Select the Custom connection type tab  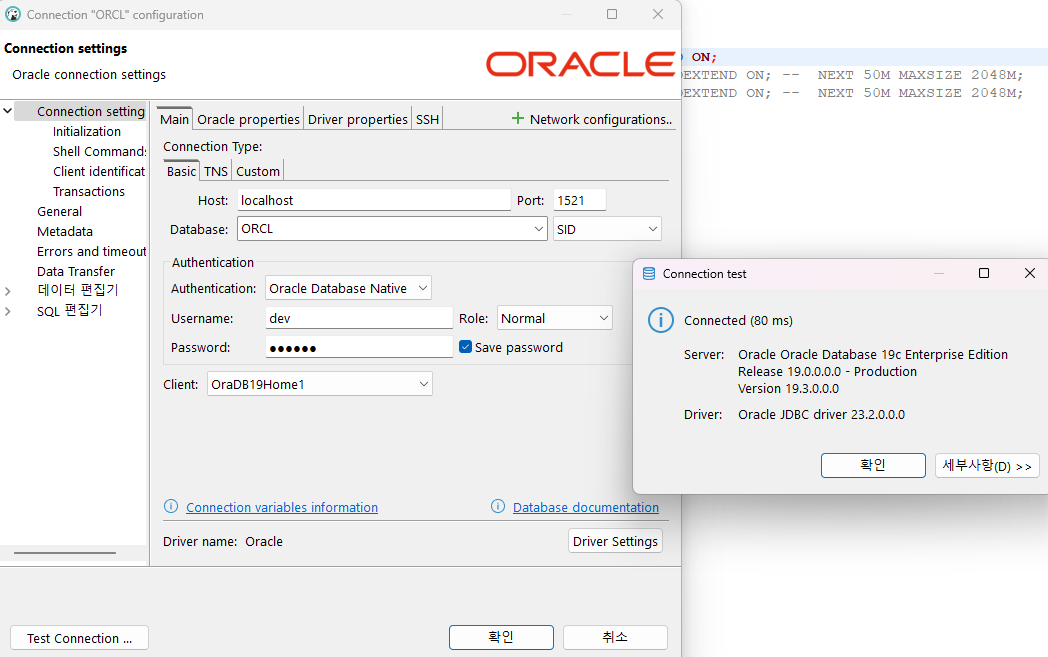click(x=258, y=171)
